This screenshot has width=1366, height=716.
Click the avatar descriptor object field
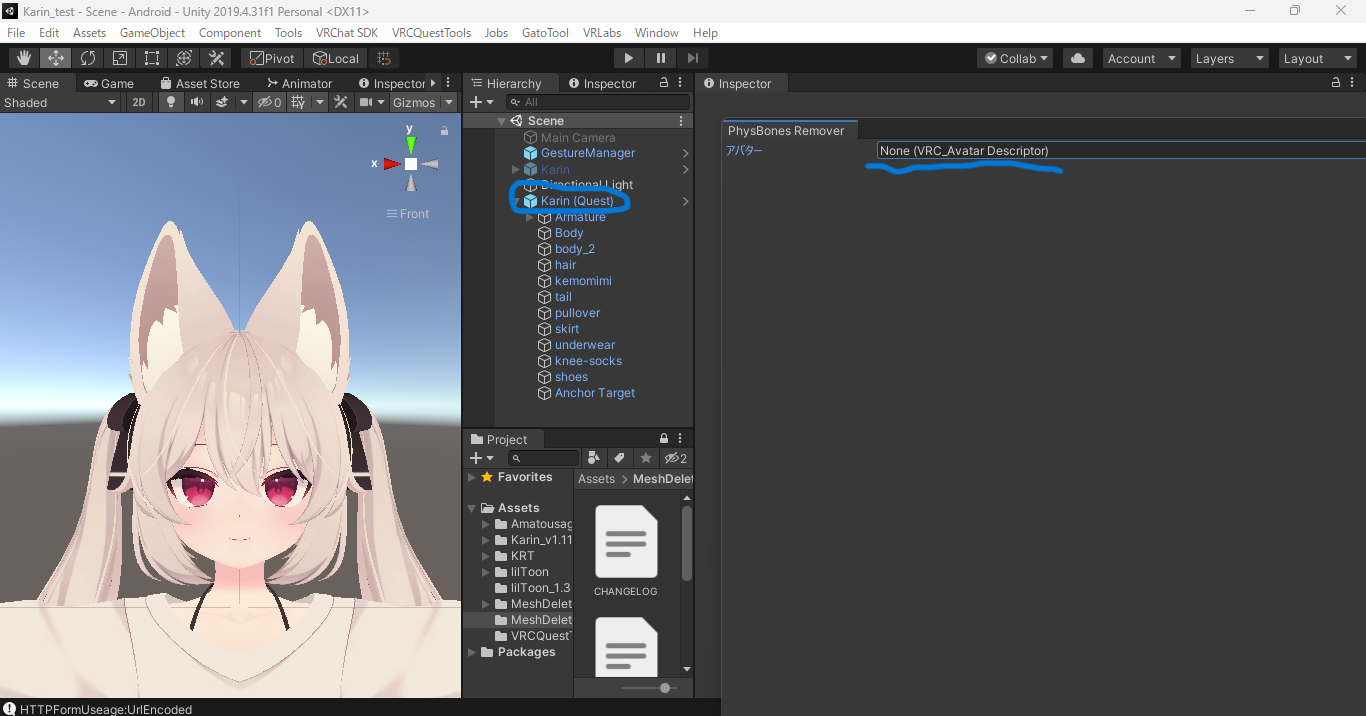[1121, 150]
